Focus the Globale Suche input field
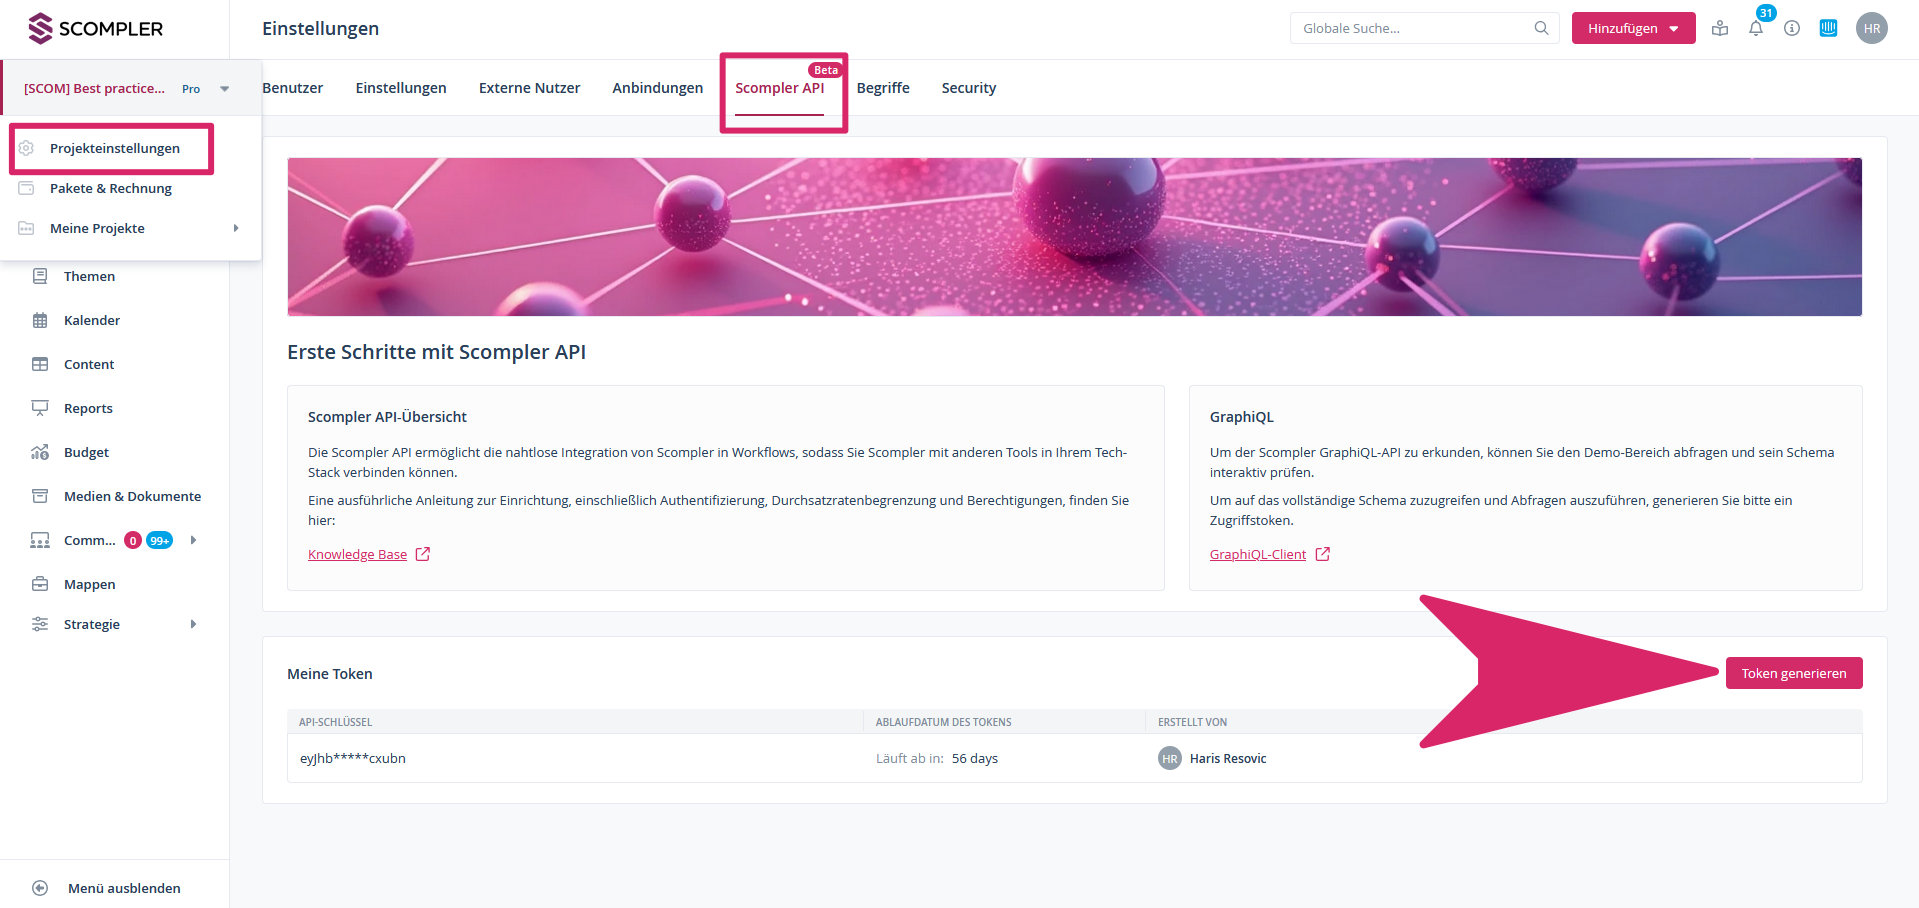The height and width of the screenshot is (908, 1919). (1410, 29)
